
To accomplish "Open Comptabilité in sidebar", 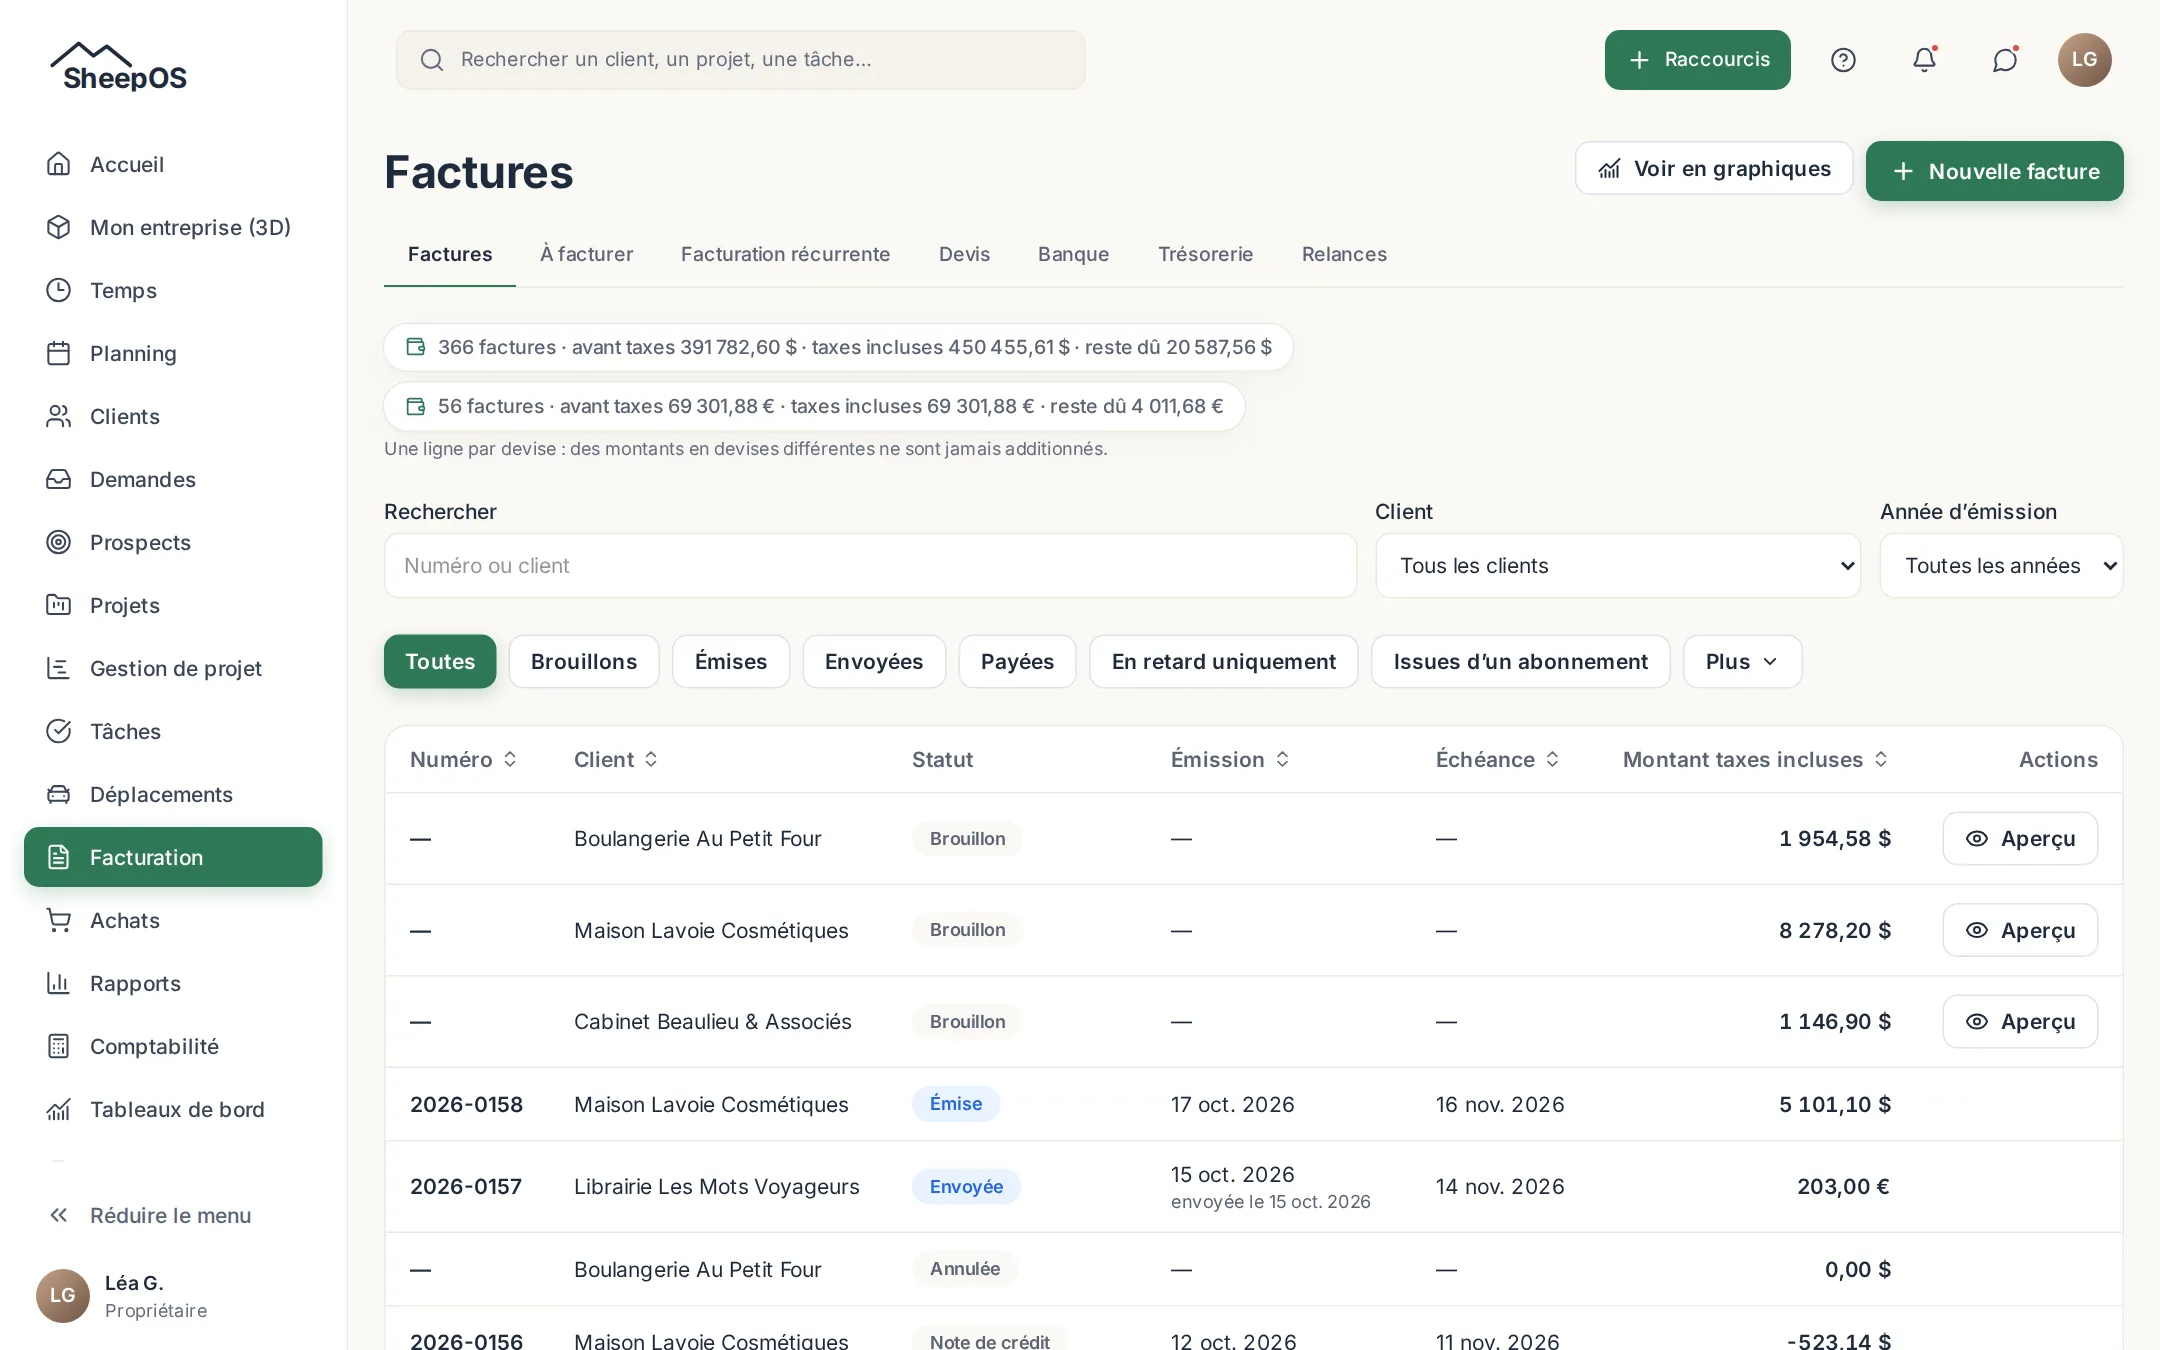I will [x=173, y=1046].
